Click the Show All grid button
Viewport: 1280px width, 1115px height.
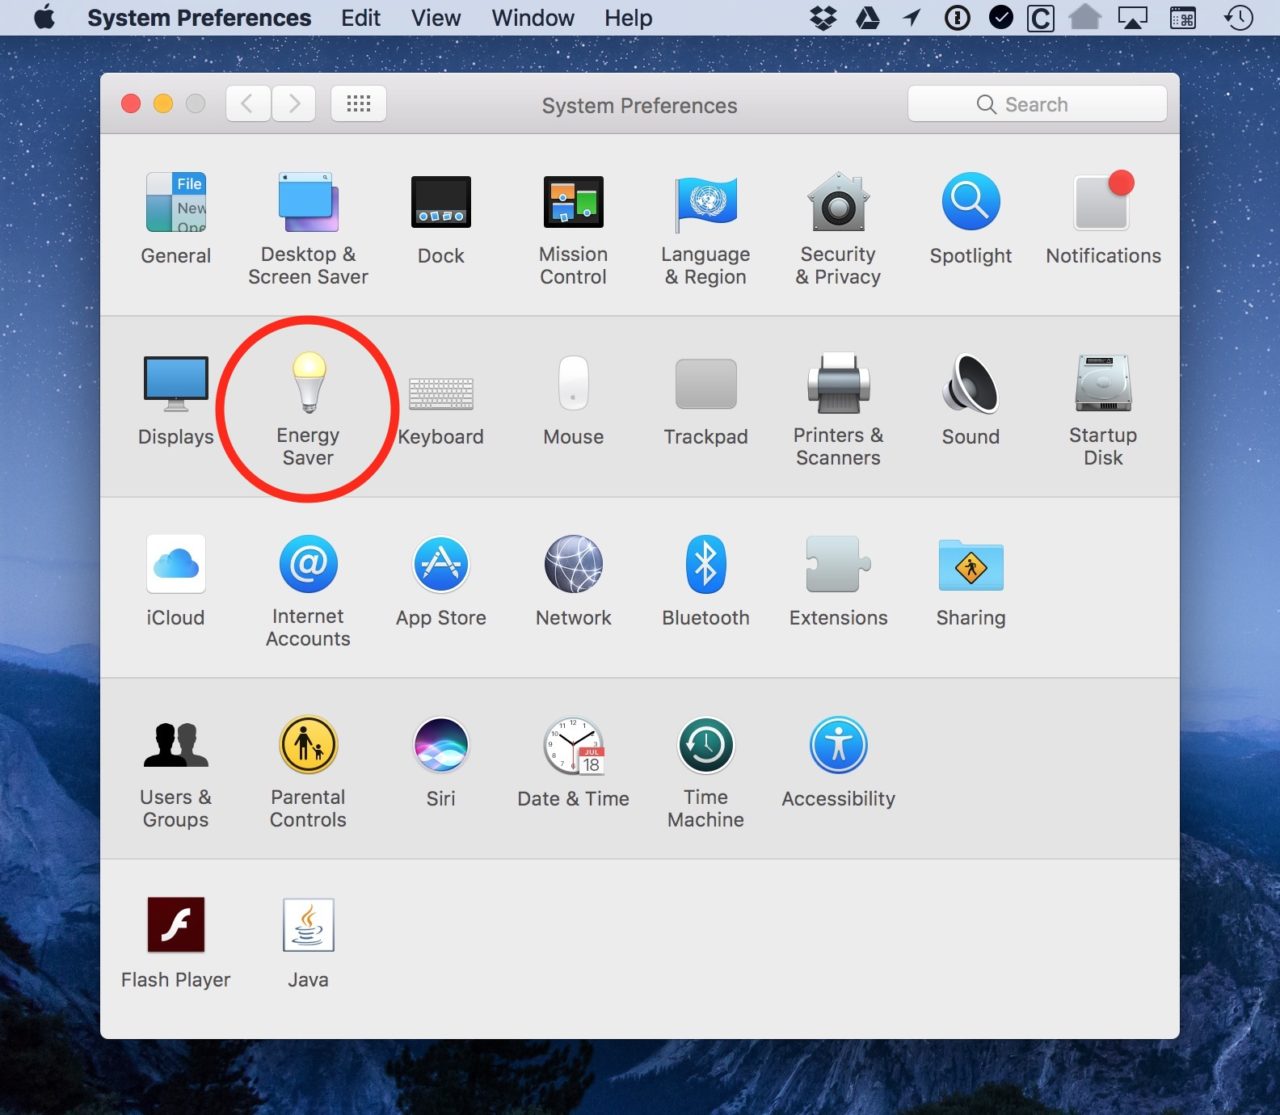[358, 104]
